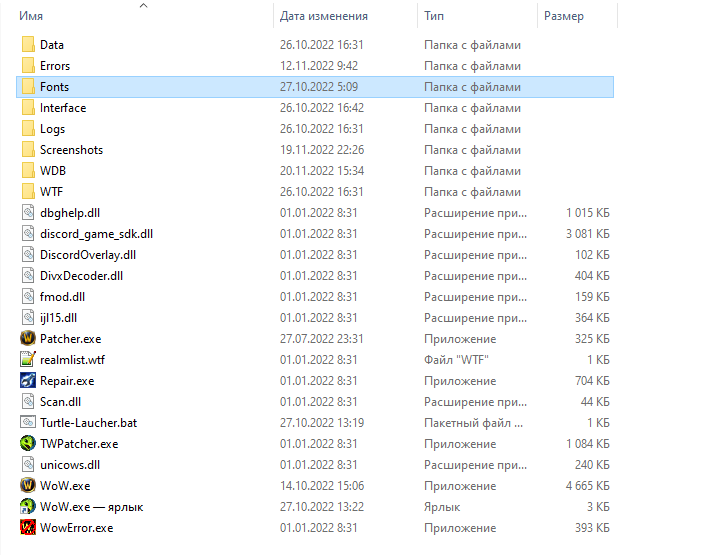Viewport: 717px width, 555px height.
Task: Click the WoW.exe shortcut icon
Action: (28, 507)
